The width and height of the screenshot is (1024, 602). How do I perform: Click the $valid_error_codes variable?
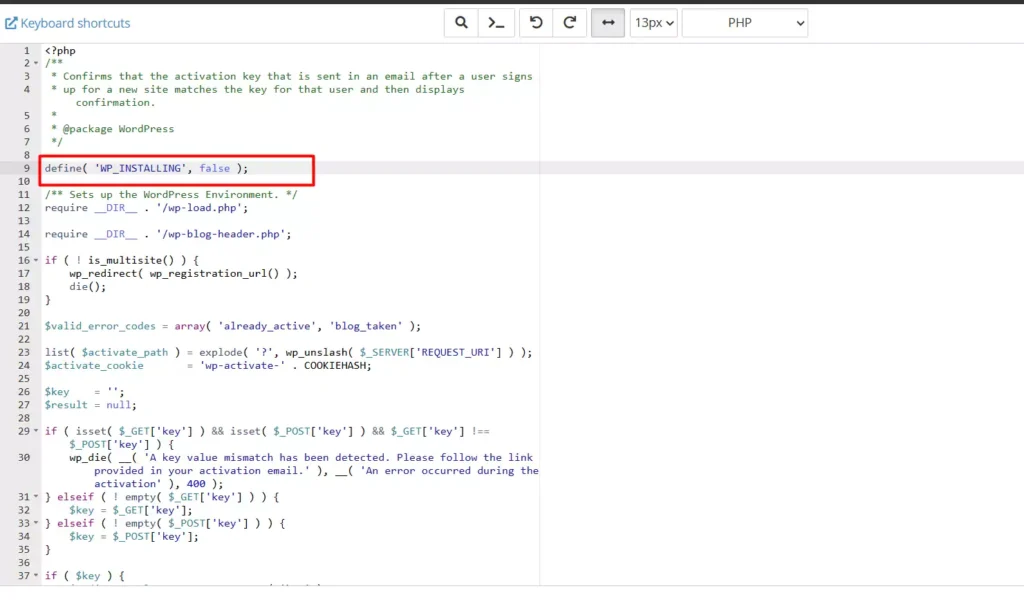[x=100, y=326]
